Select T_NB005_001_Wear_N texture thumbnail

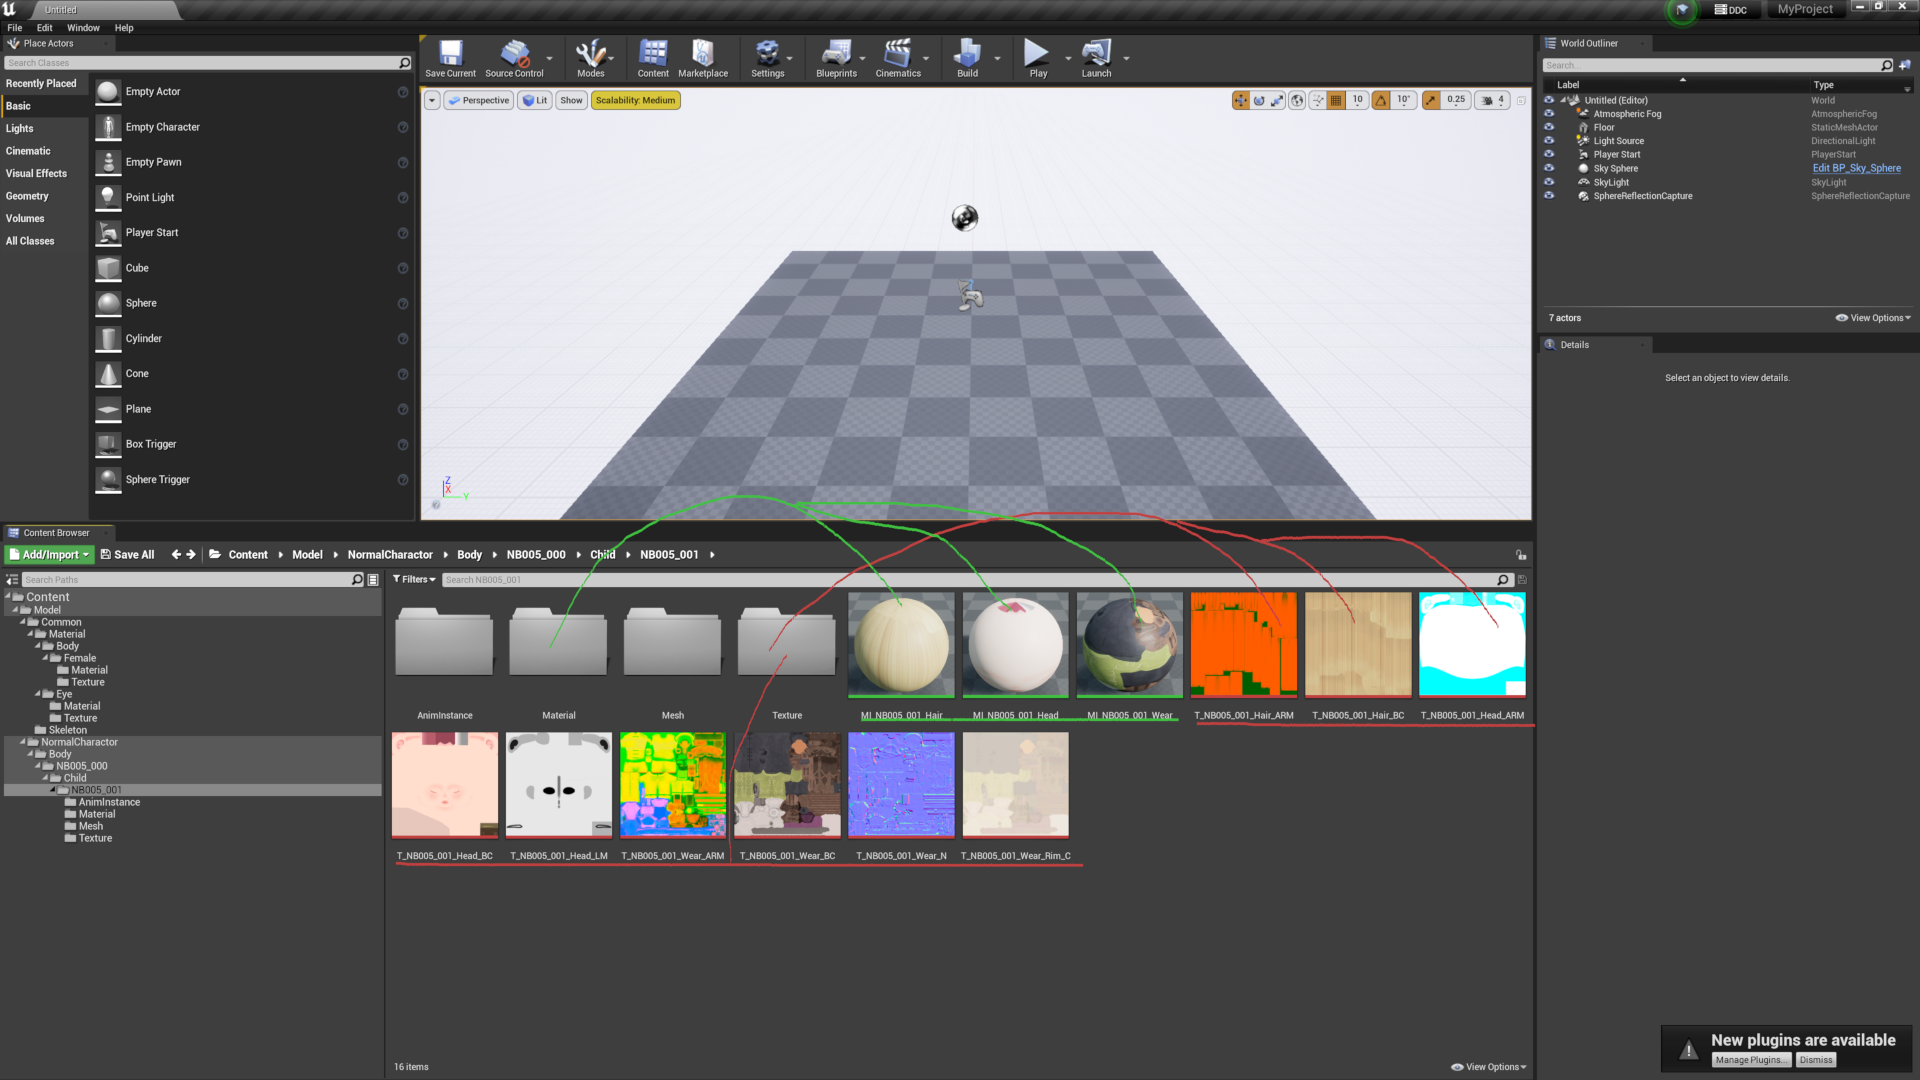tap(901, 784)
